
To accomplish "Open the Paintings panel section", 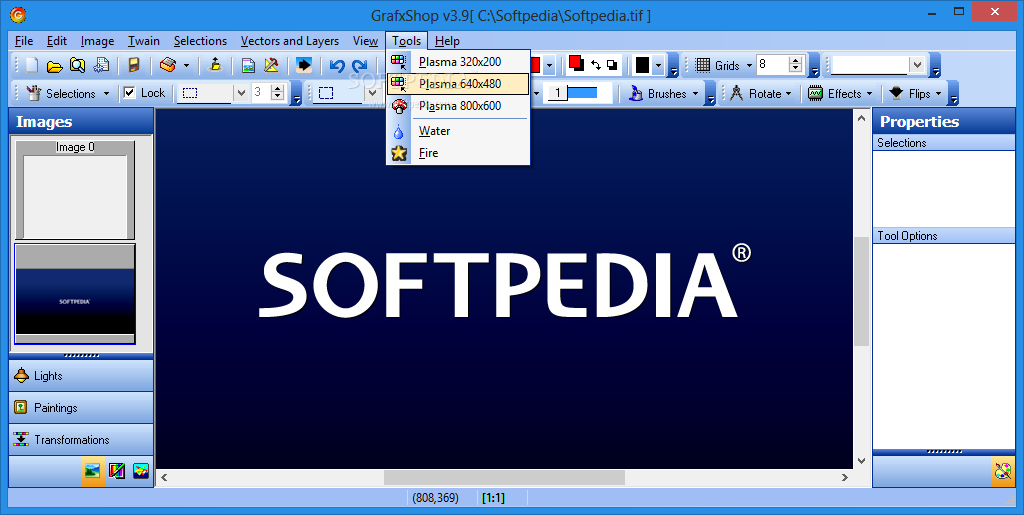I will click(x=81, y=407).
